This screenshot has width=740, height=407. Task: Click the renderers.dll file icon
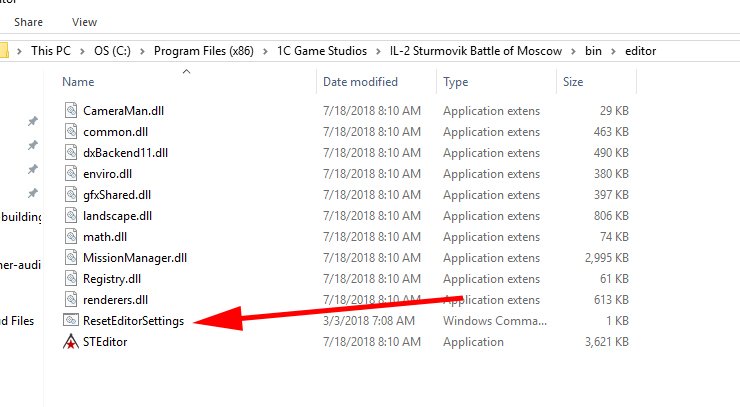point(70,299)
